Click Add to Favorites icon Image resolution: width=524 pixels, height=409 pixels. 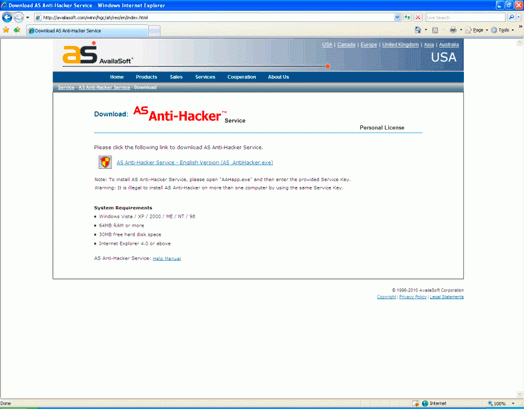(17, 30)
